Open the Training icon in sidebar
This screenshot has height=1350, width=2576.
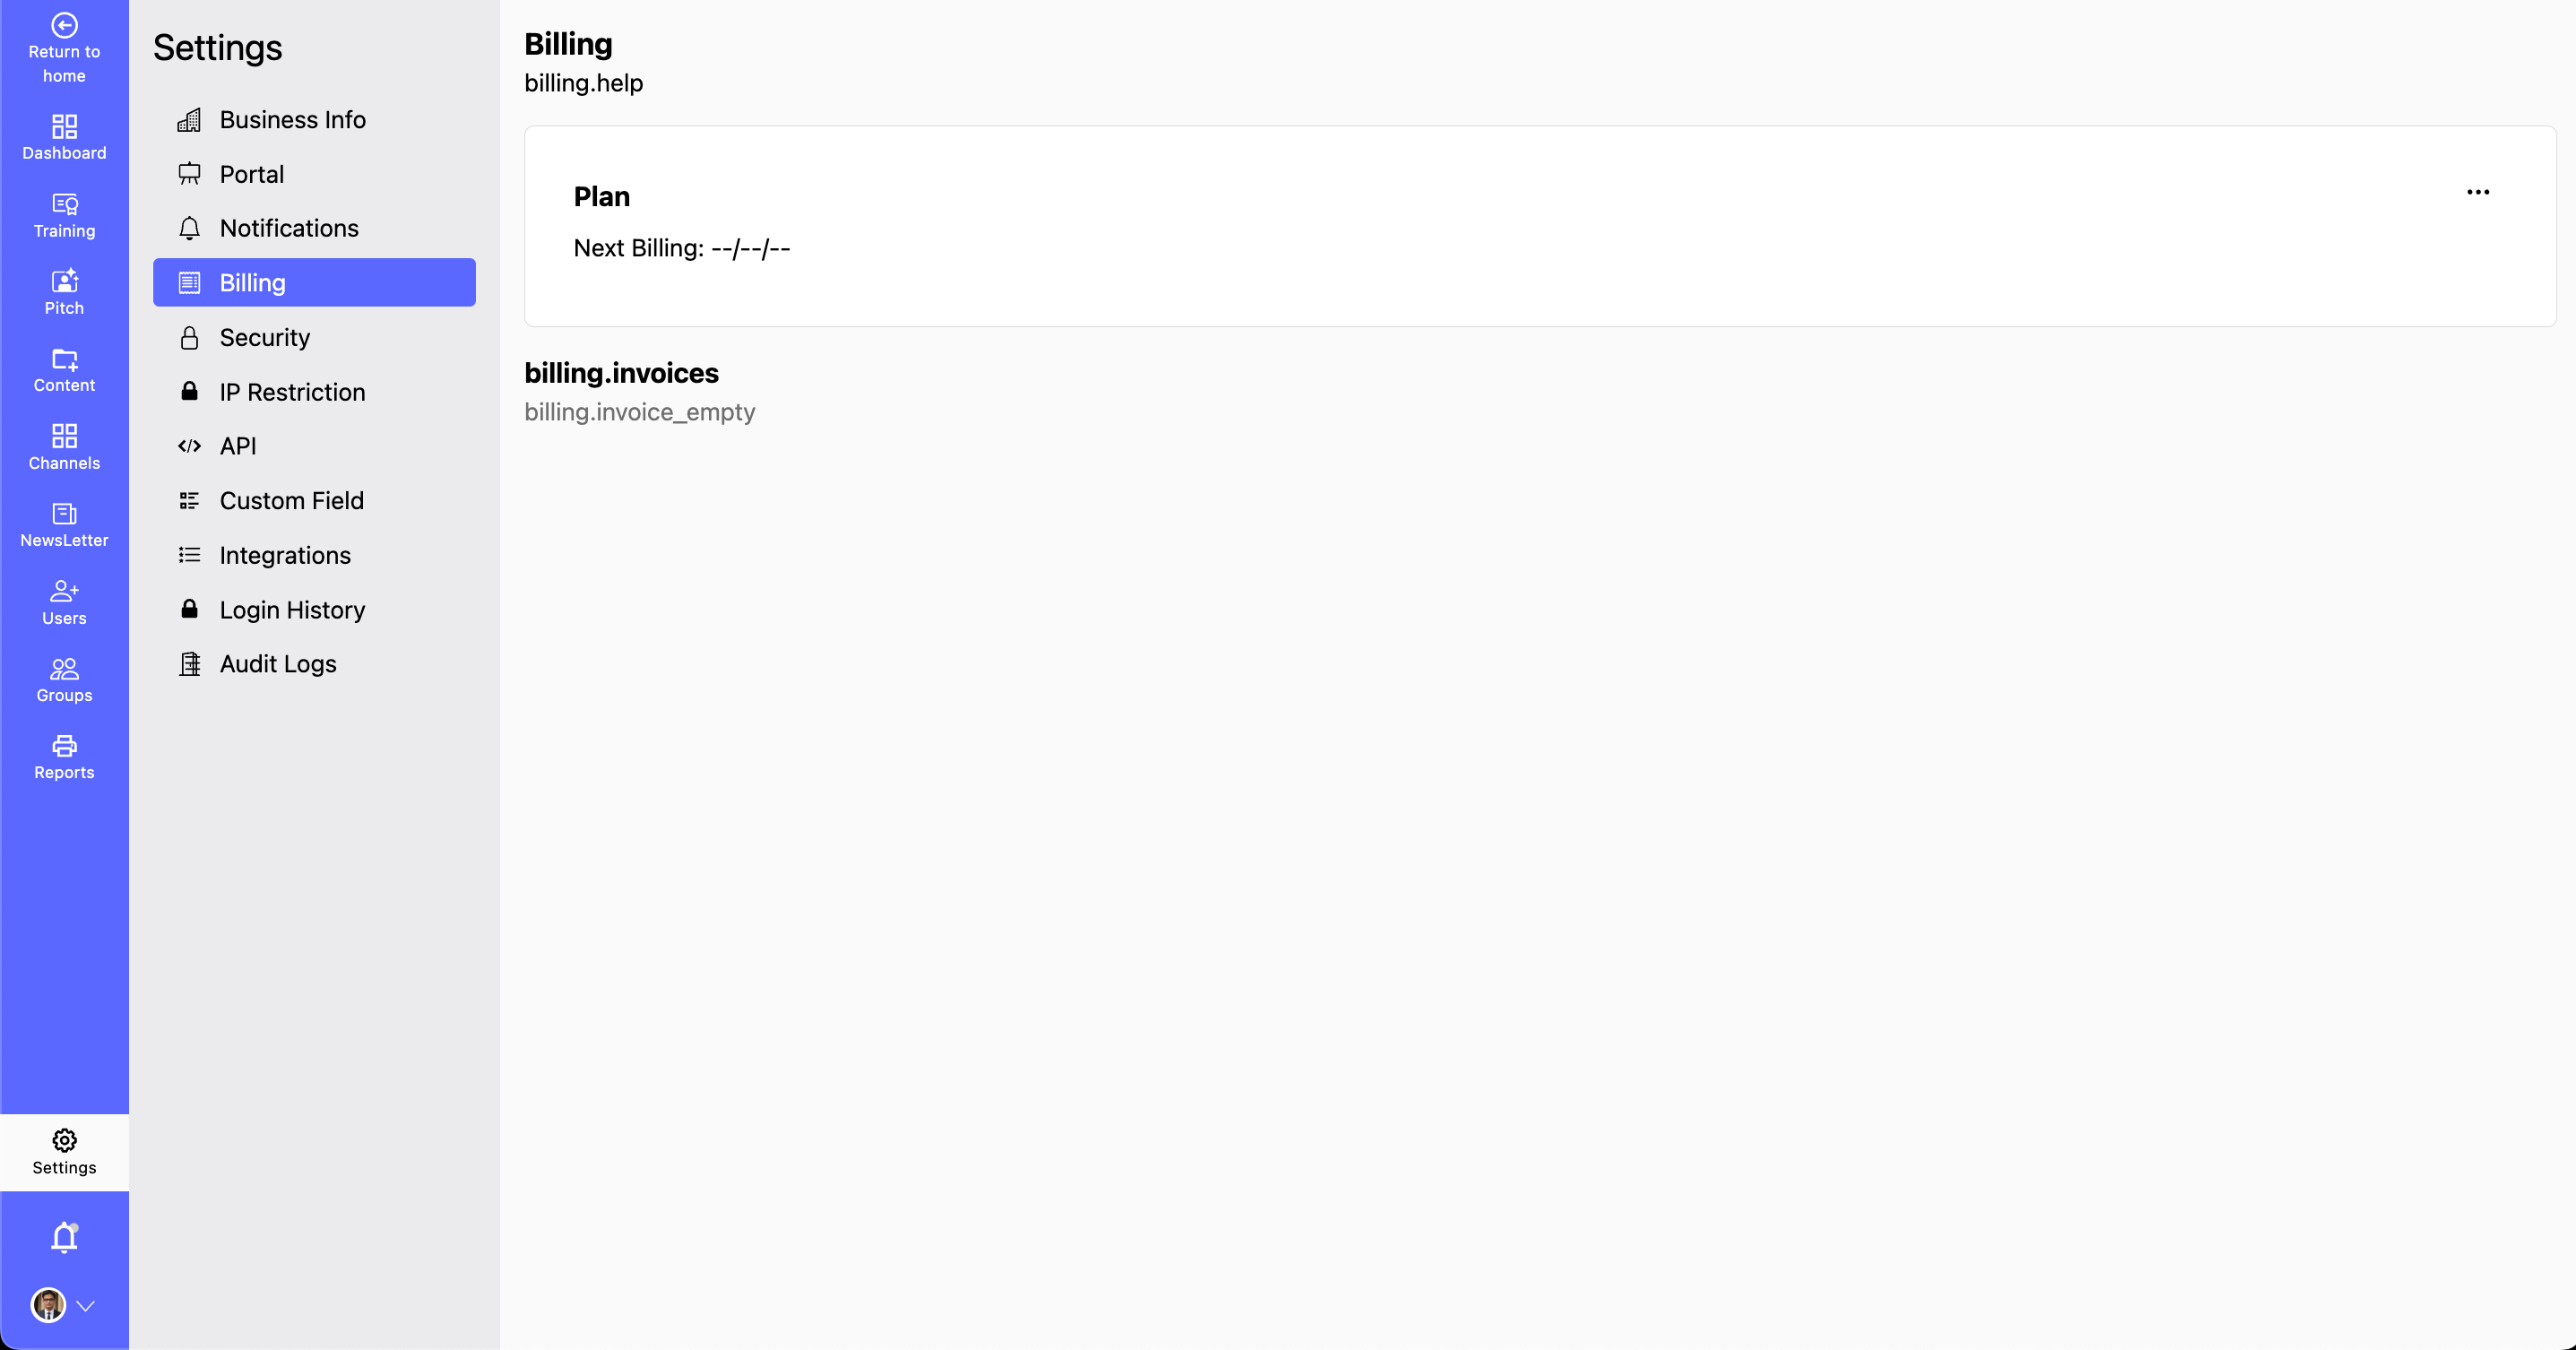(64, 204)
